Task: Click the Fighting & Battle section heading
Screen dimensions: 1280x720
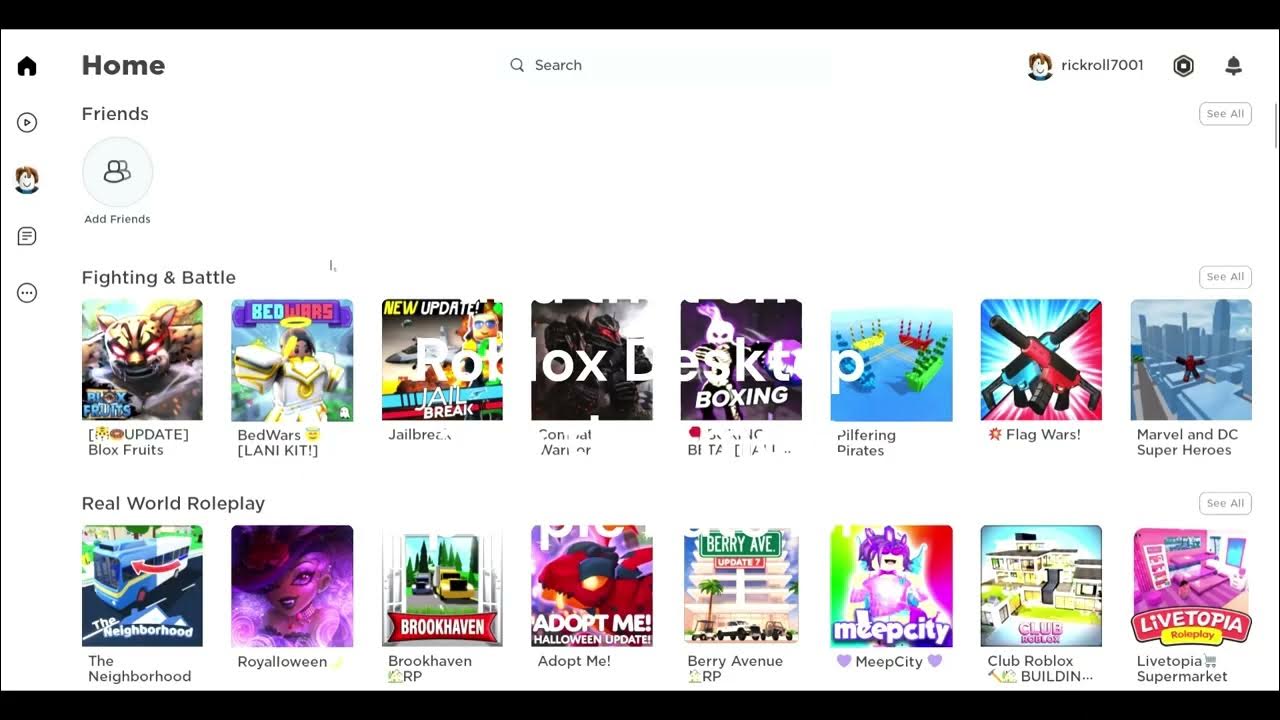Action: (159, 277)
